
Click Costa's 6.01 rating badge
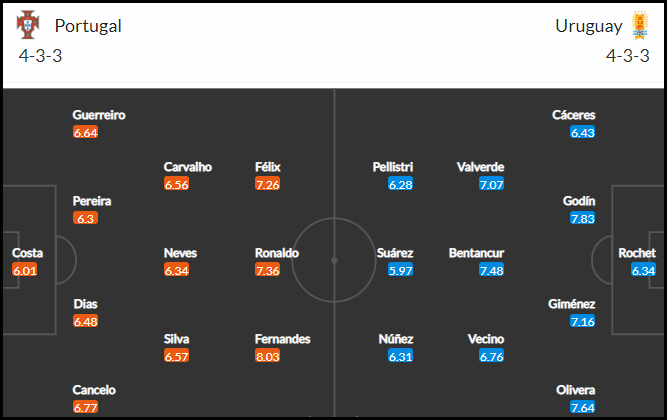point(25,270)
